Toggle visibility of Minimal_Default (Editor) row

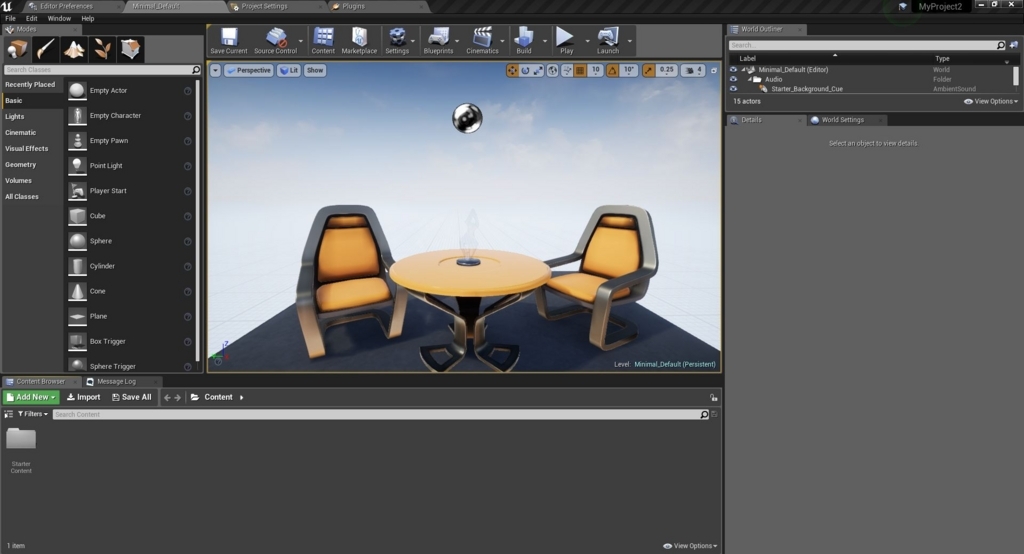click(733, 69)
